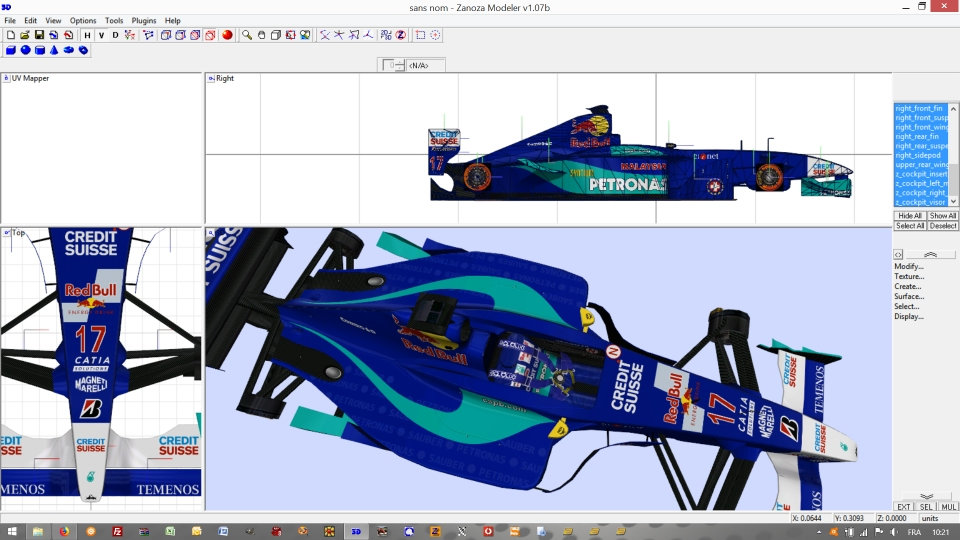Image resolution: width=960 pixels, height=540 pixels.
Task: Click the New file icon
Action: [10, 35]
